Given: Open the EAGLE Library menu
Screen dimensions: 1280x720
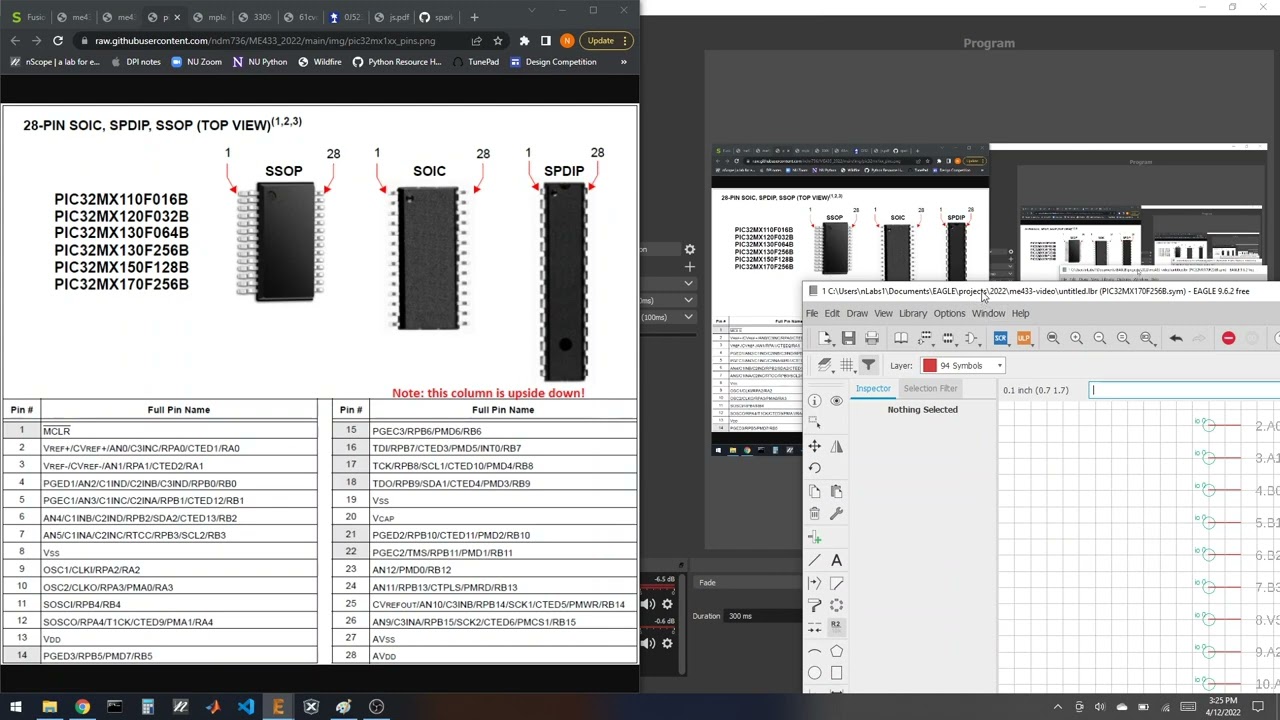Looking at the screenshot, I should (913, 314).
